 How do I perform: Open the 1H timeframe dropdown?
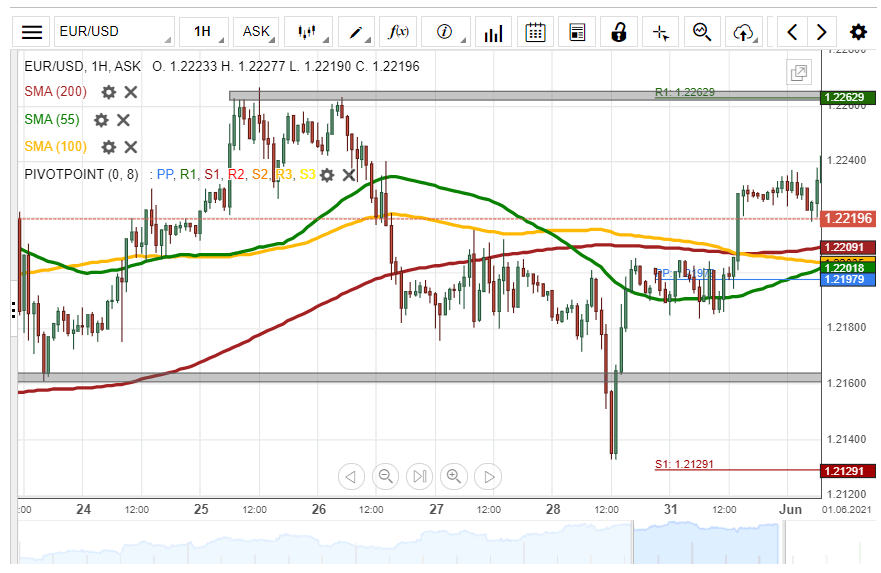(203, 32)
